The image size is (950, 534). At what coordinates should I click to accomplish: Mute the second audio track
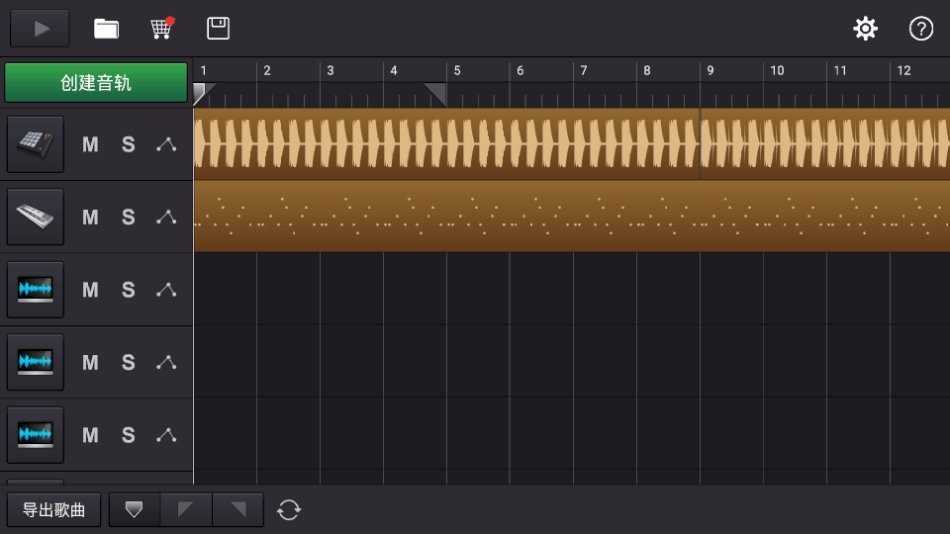[x=90, y=362]
